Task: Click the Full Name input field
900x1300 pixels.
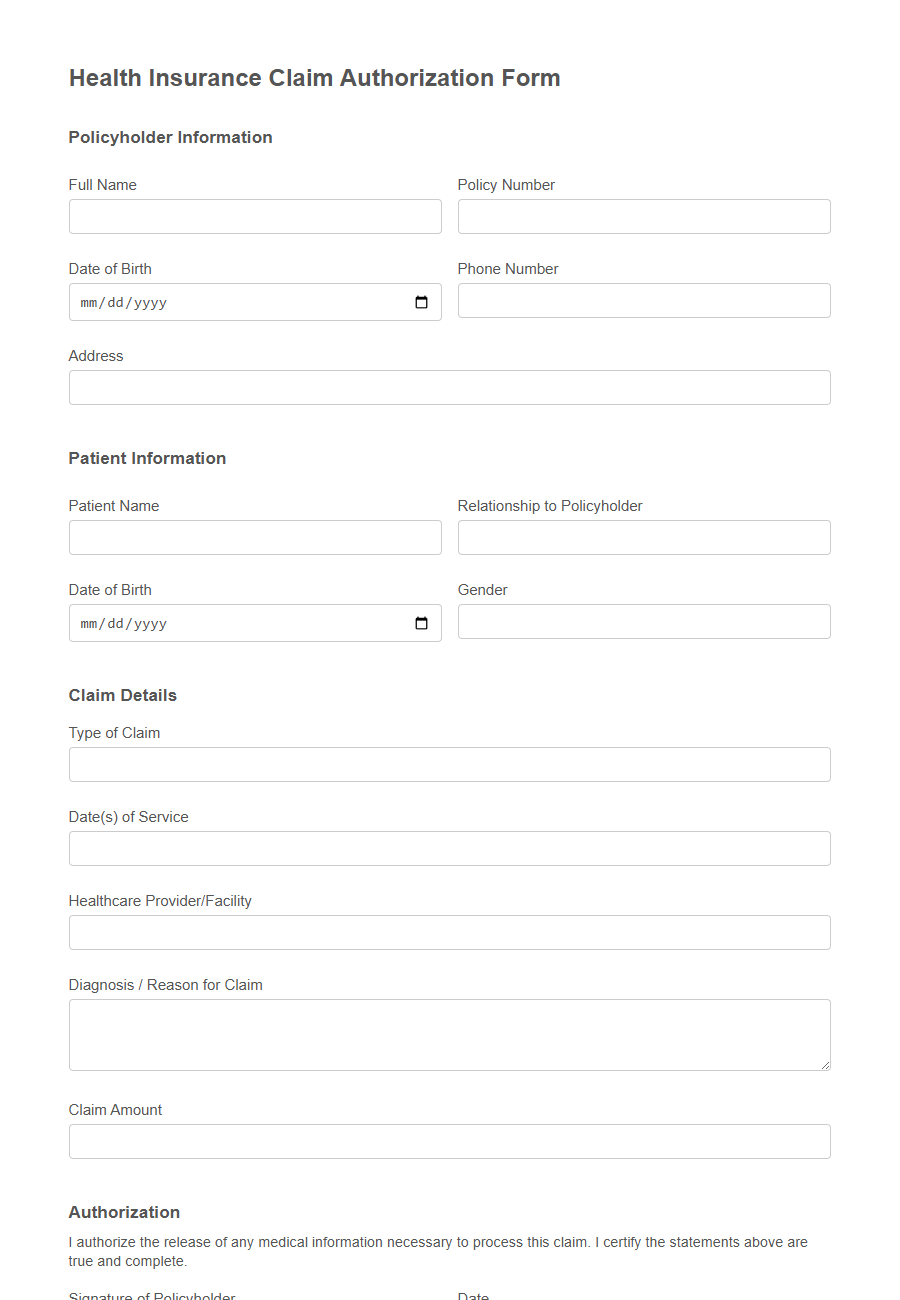Action: [254, 216]
